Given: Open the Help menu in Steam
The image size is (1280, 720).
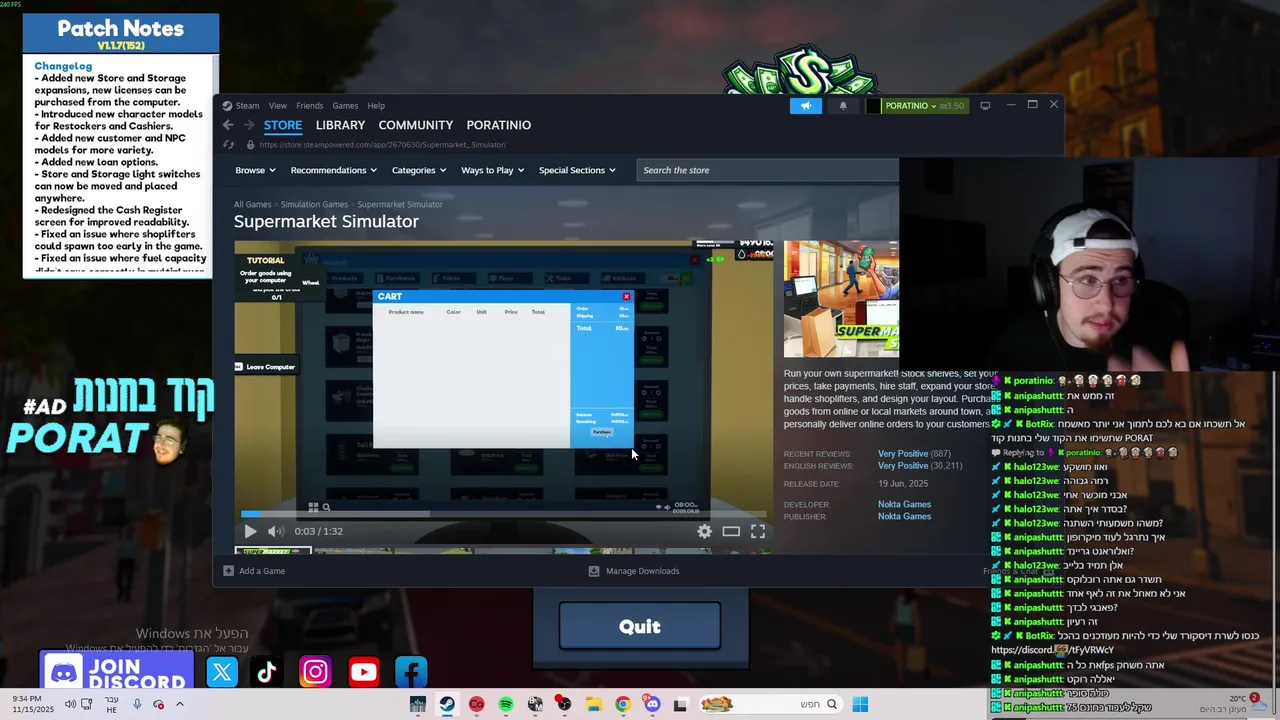Looking at the screenshot, I should pyautogui.click(x=376, y=105).
